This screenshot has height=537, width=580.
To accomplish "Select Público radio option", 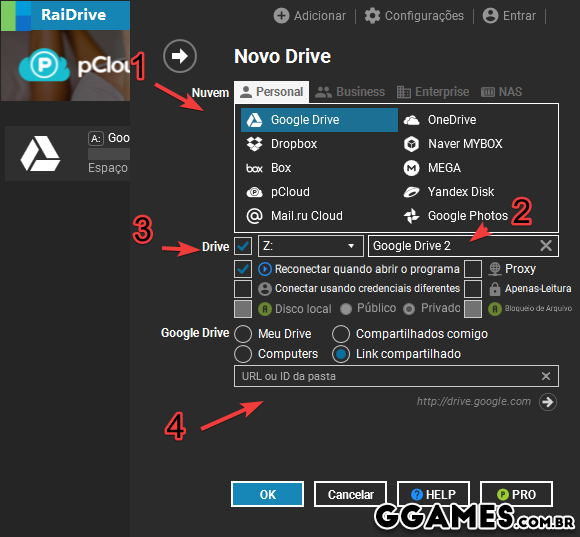I will [x=346, y=309].
